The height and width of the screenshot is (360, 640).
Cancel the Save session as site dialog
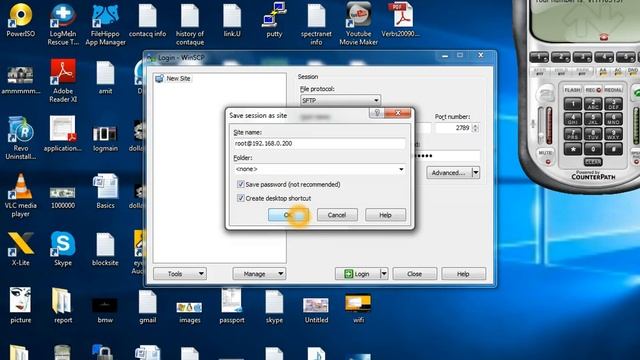pos(337,215)
